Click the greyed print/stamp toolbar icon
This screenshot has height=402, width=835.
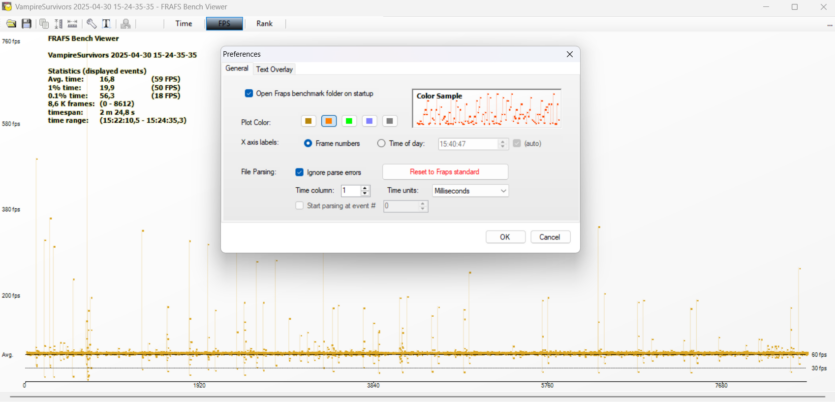125,23
